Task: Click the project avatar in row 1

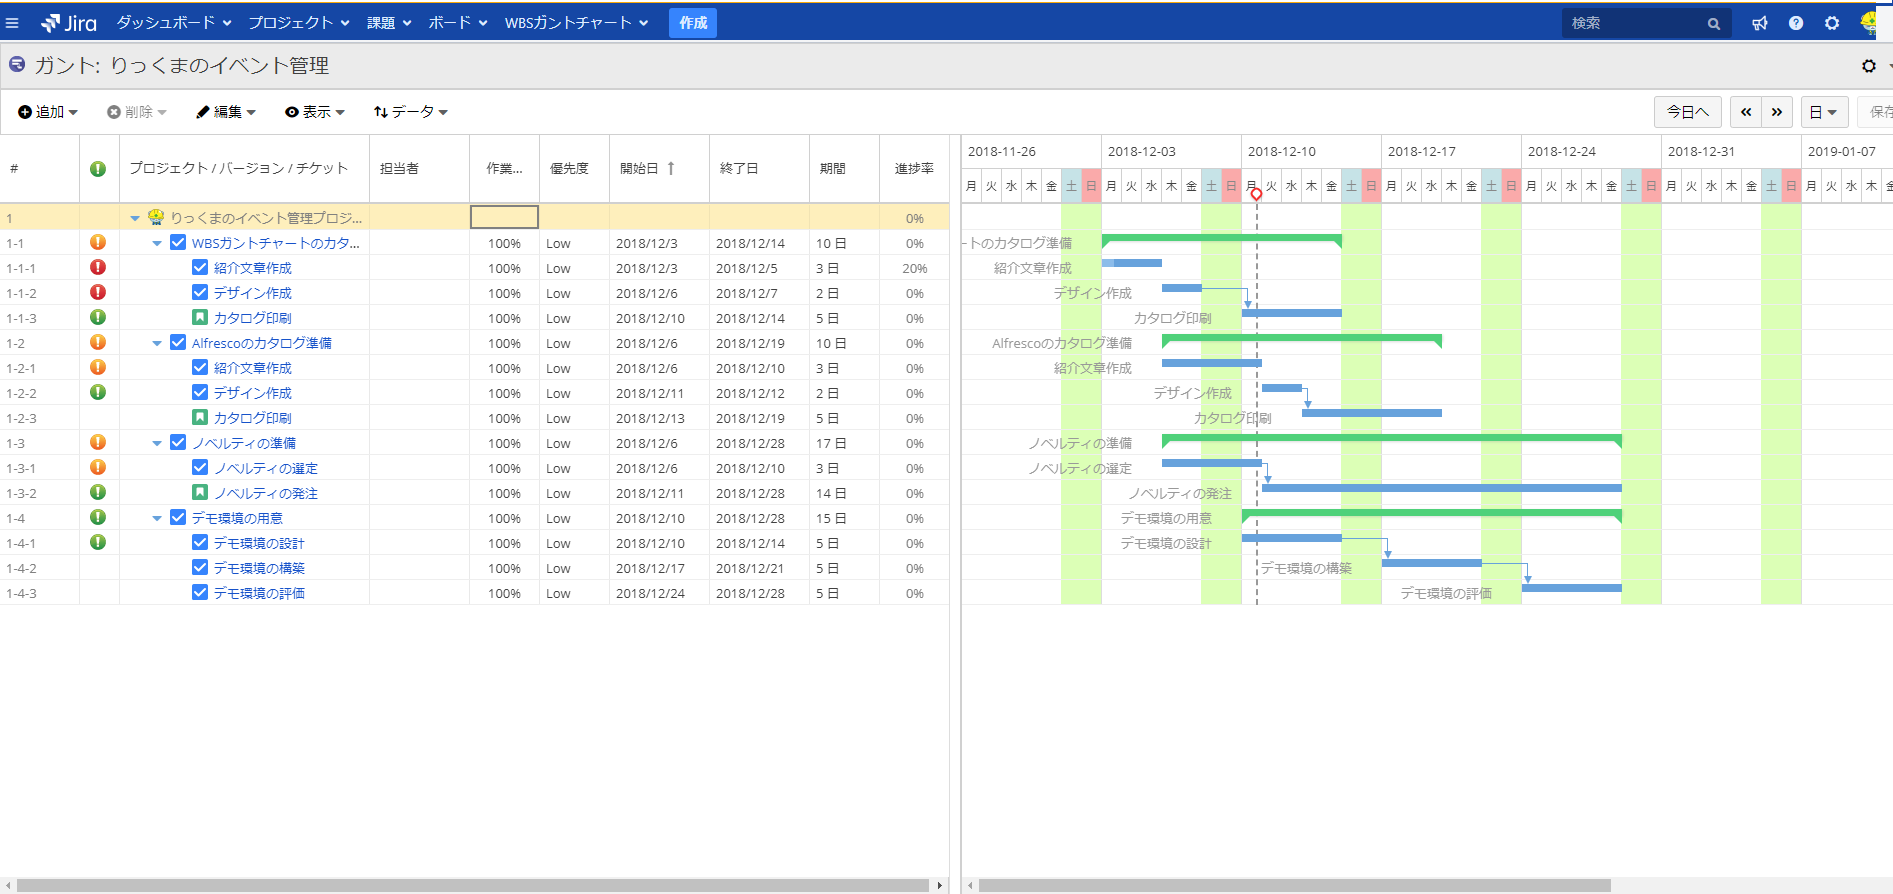Action: [x=156, y=217]
